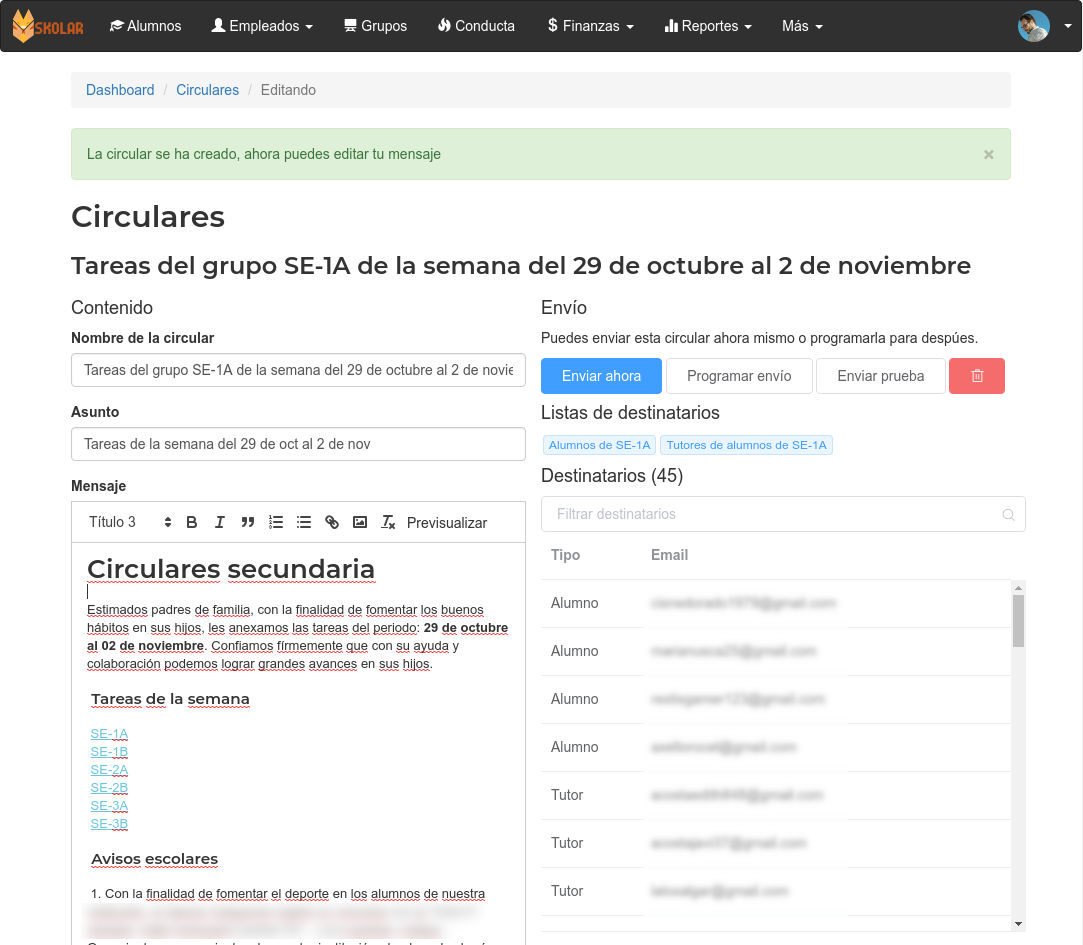This screenshot has width=1083, height=945.
Task: Go to the Alumnos section
Action: [x=145, y=26]
